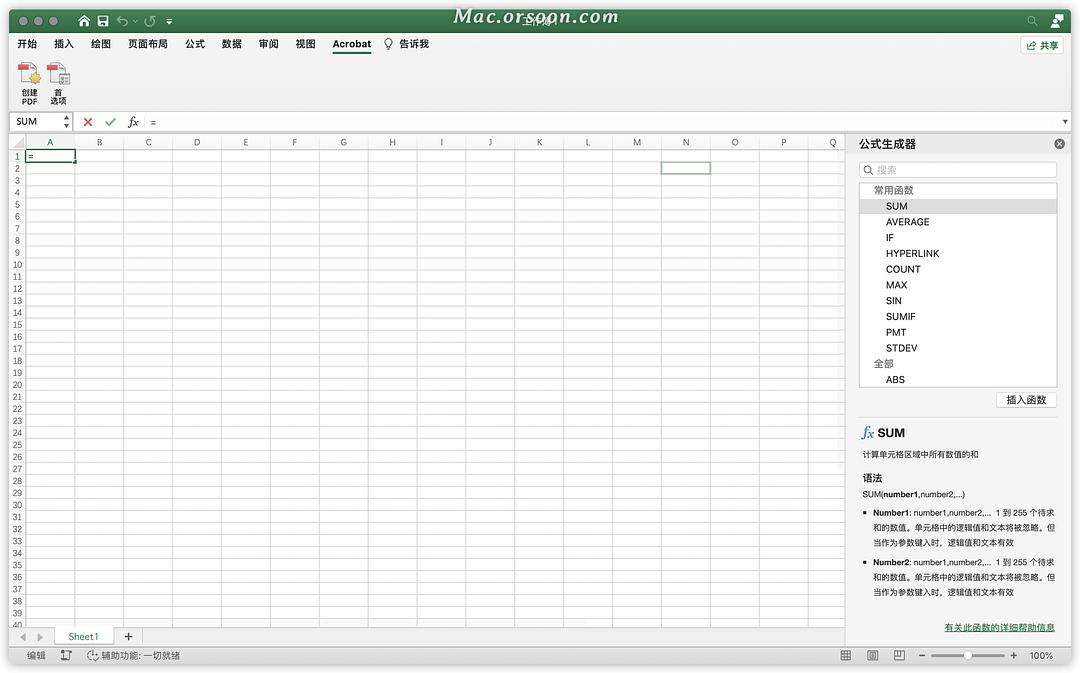Screen dimensions: 1080x673
Task: Select IF in function list
Action: tap(958, 238)
